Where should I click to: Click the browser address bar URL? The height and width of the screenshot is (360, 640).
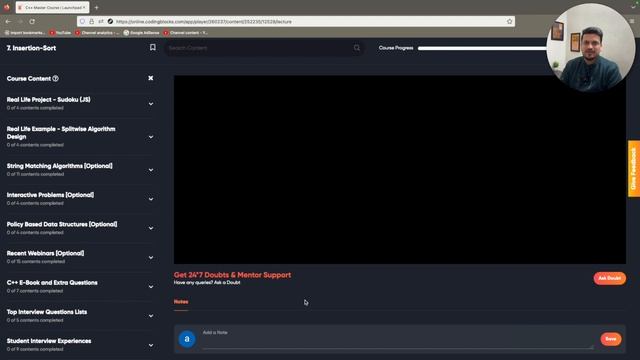204,22
